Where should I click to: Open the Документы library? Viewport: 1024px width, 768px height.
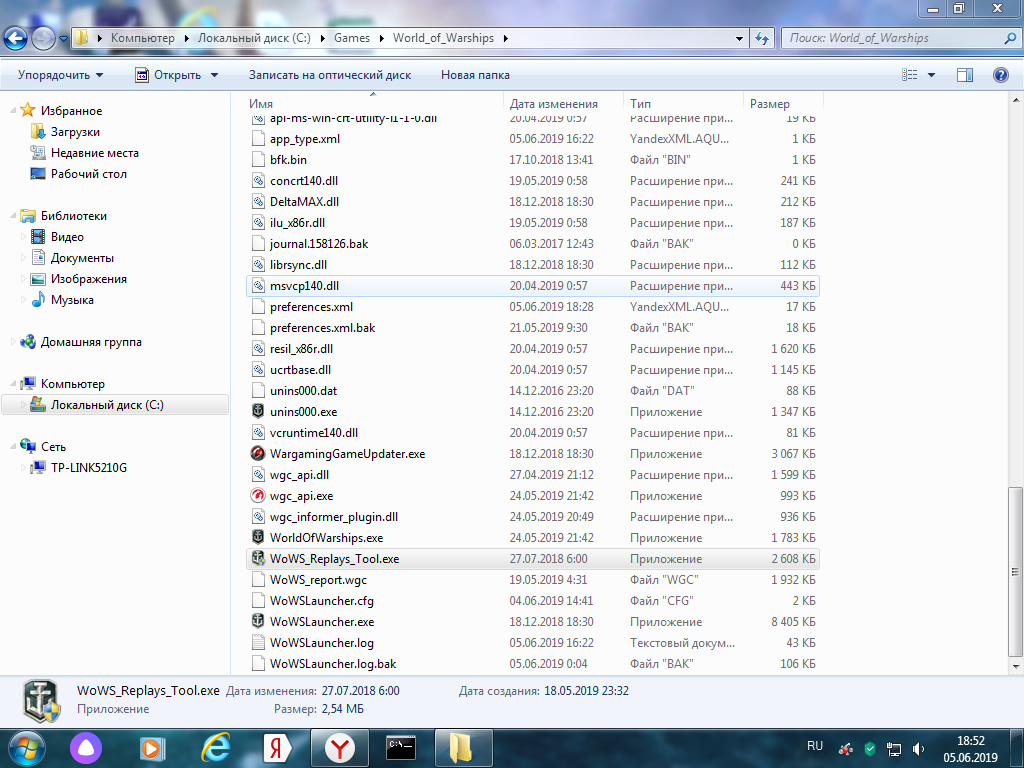(x=82, y=258)
